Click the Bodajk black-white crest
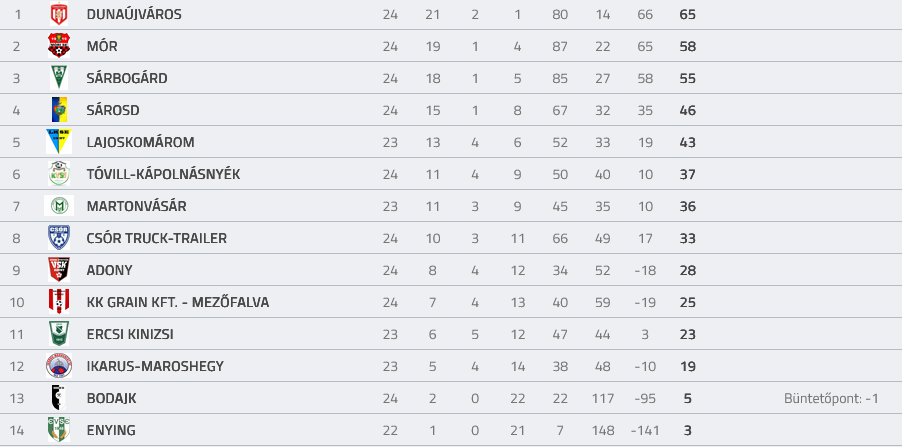This screenshot has width=902, height=447. pos(59,398)
